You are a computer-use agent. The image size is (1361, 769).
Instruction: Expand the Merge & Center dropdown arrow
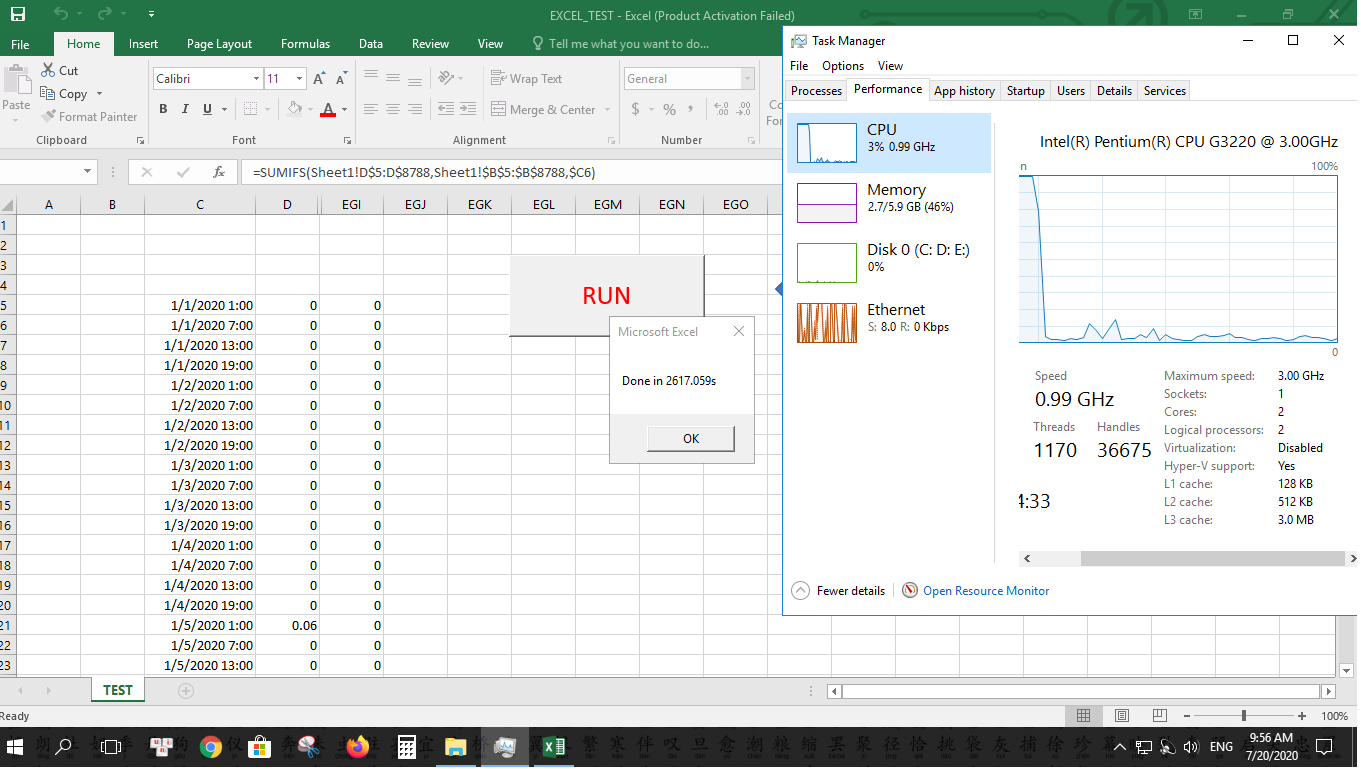606,110
